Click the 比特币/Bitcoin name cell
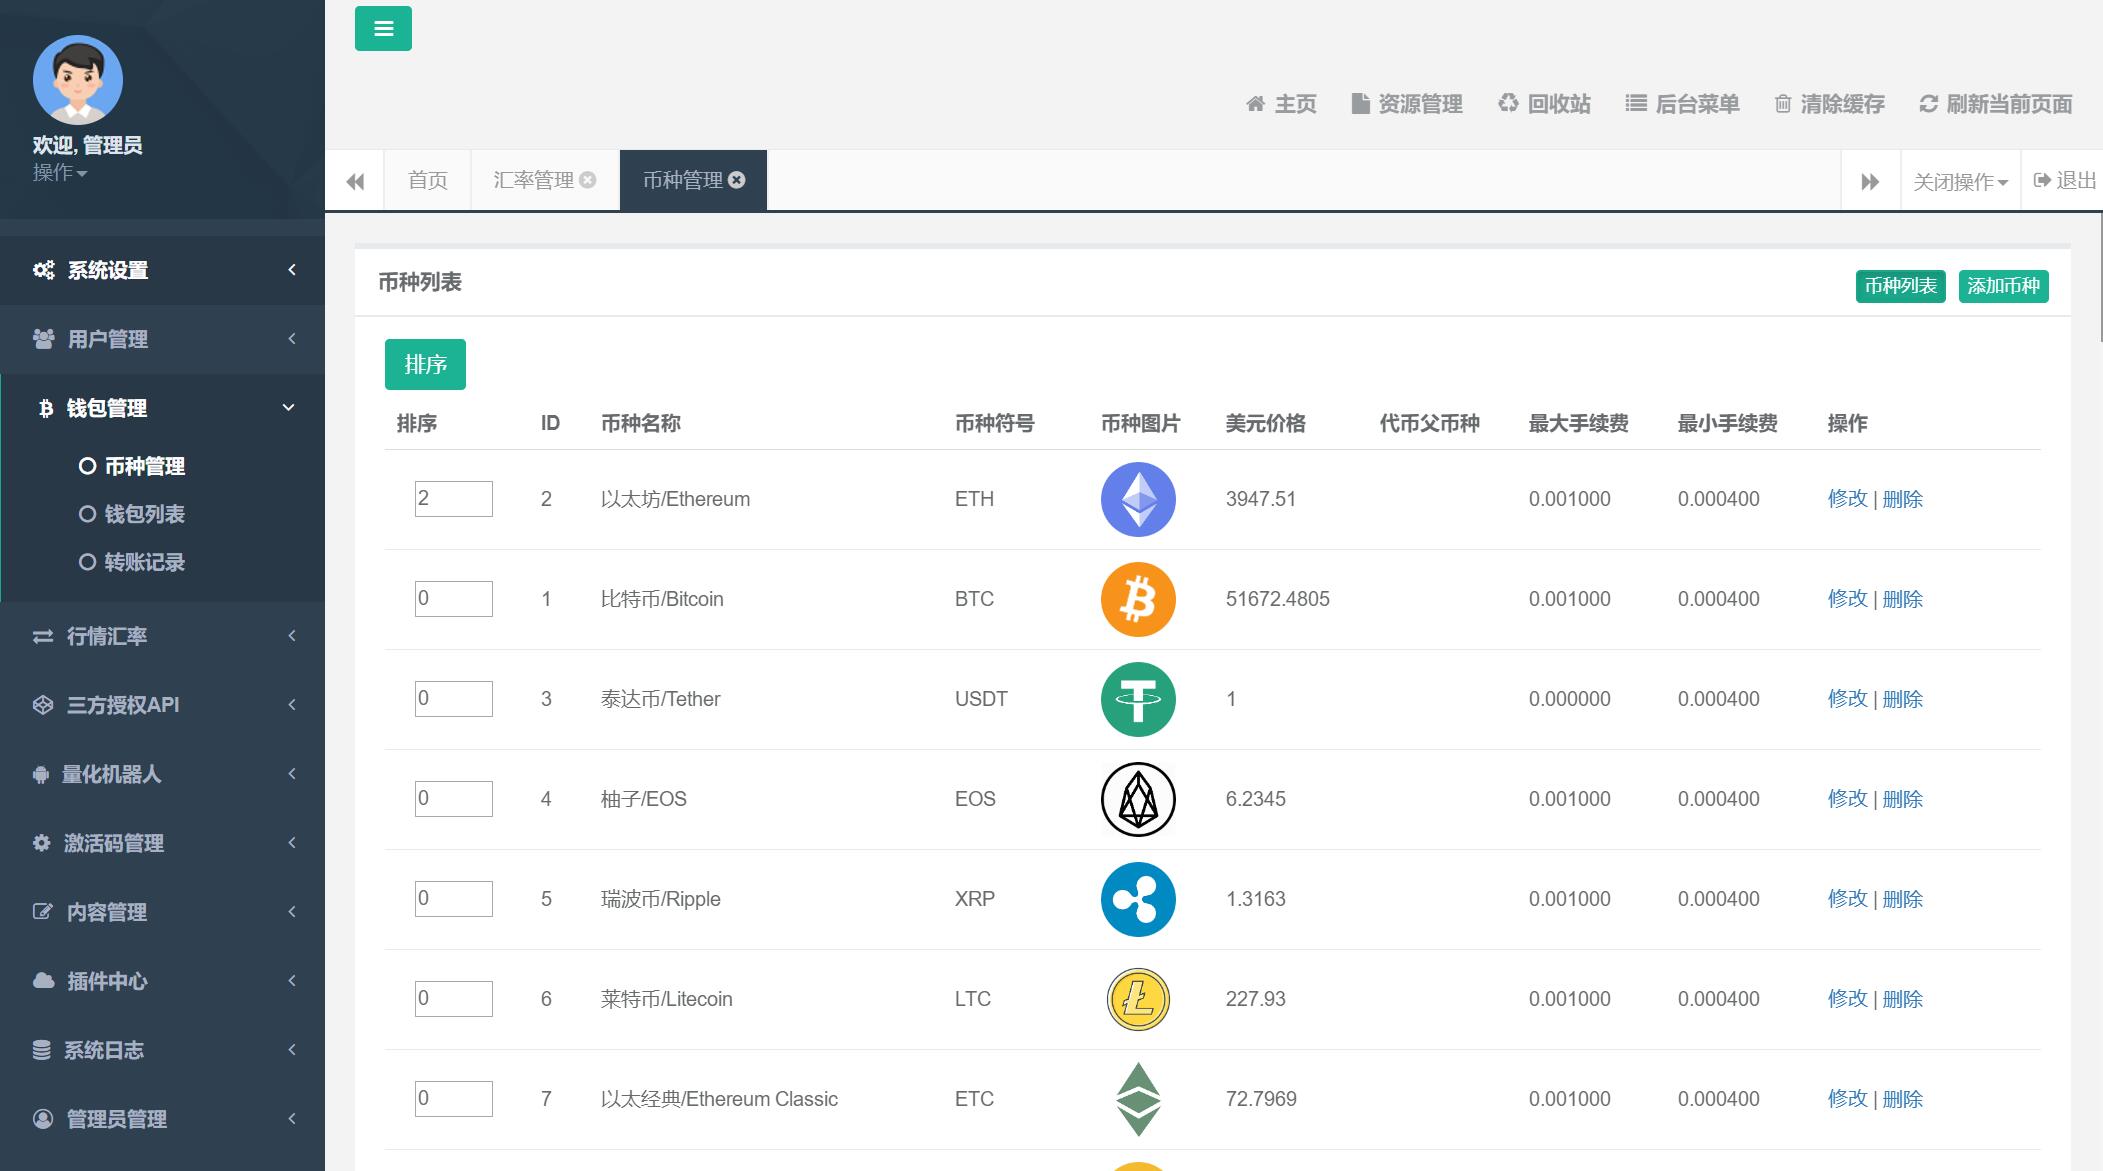Viewport: 2103px width, 1171px height. click(662, 599)
